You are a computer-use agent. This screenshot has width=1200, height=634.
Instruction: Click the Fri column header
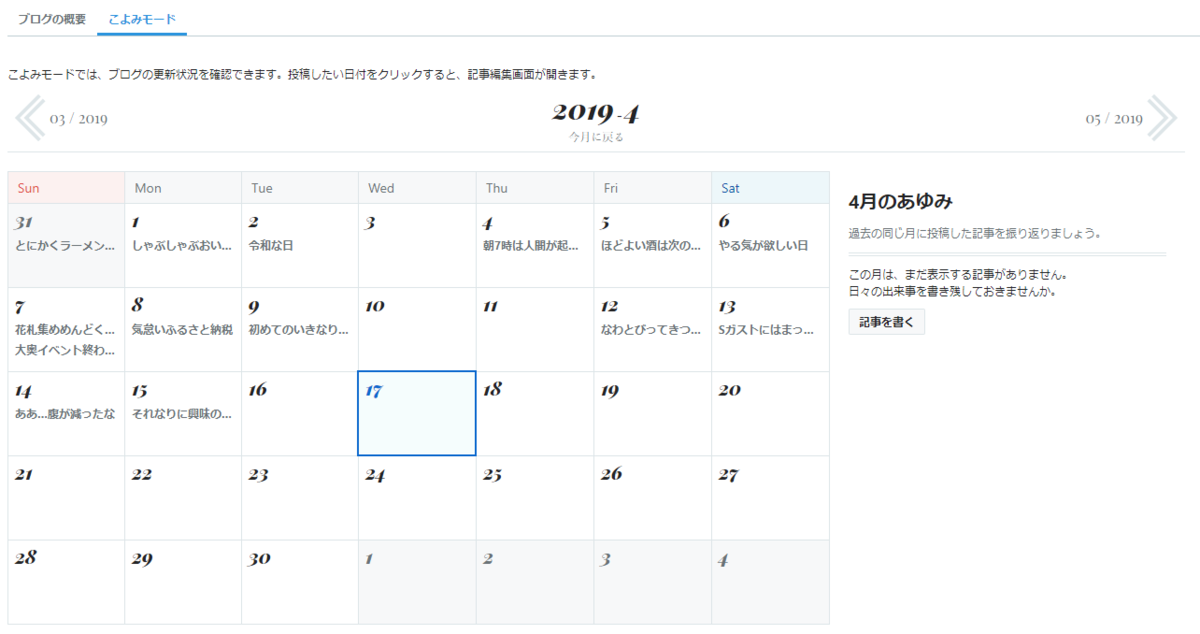(652, 188)
